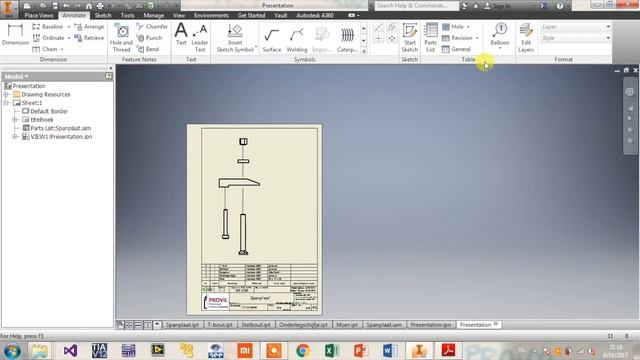Open Excel from the taskbar
Viewport: 640px width, 360px height.
[x=331, y=351]
